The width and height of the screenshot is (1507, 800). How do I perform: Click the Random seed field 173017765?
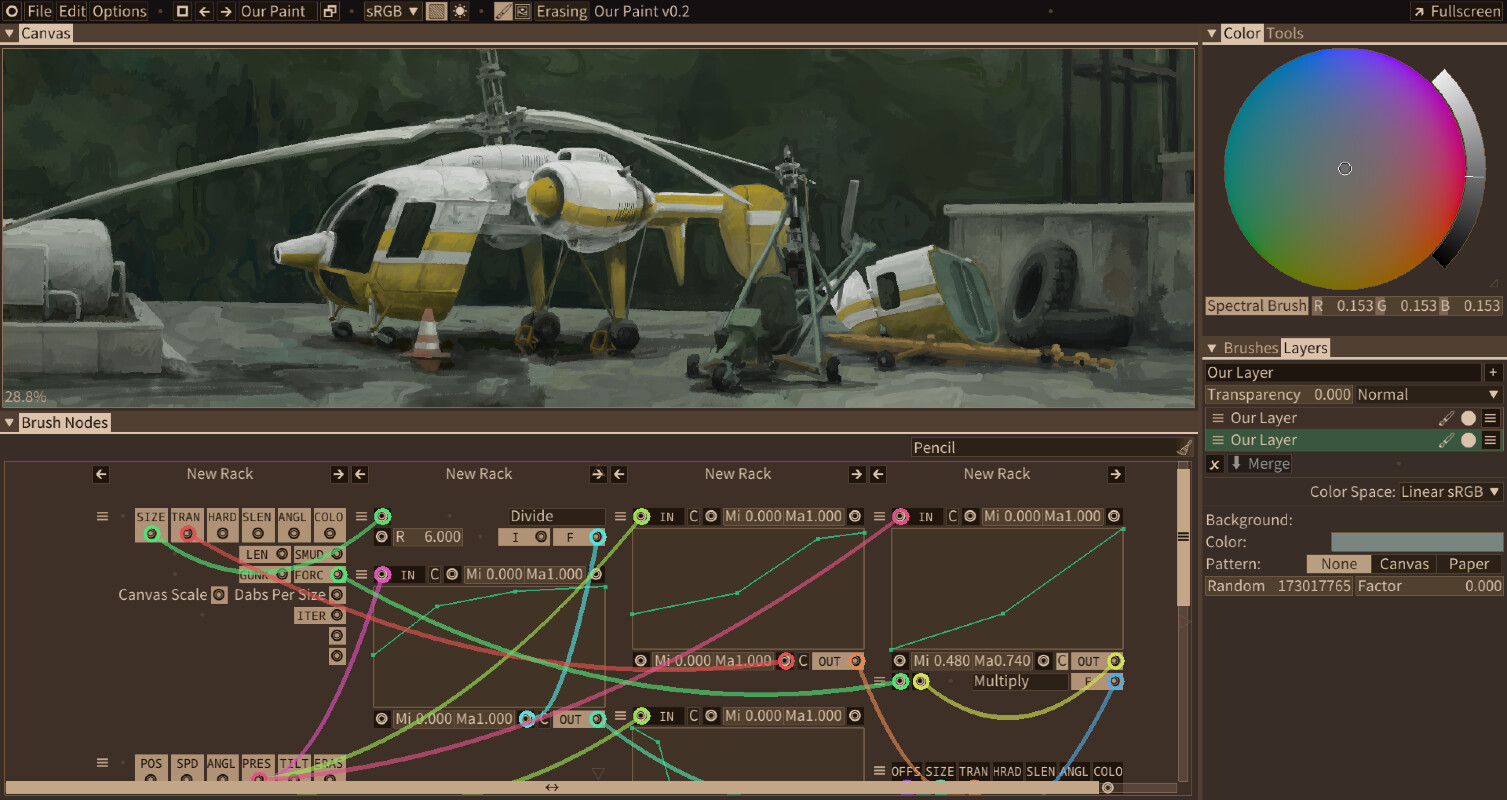[x=1279, y=586]
